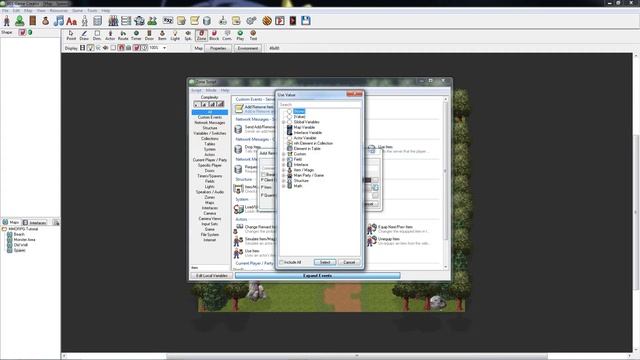Viewport: 640px width, 360px height.
Task: Select the Item tool
Action: click(162, 35)
